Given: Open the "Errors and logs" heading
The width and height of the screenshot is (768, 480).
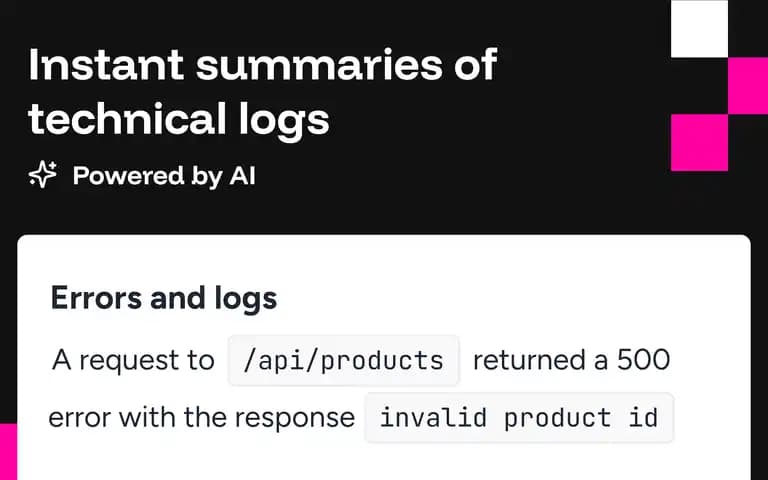Looking at the screenshot, I should point(164,298).
